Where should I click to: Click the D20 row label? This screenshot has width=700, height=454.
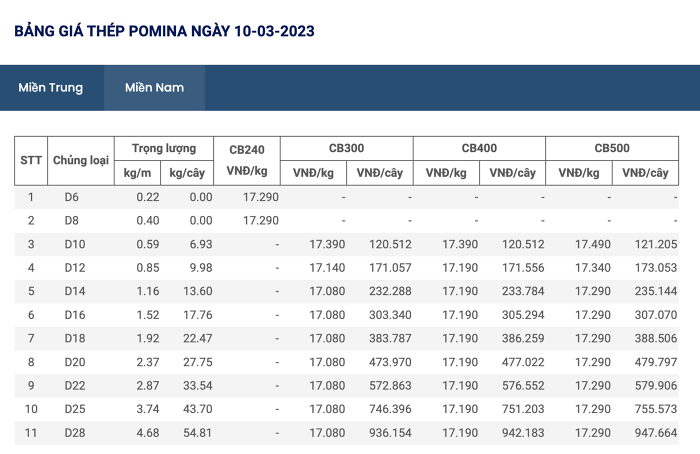coord(75,362)
